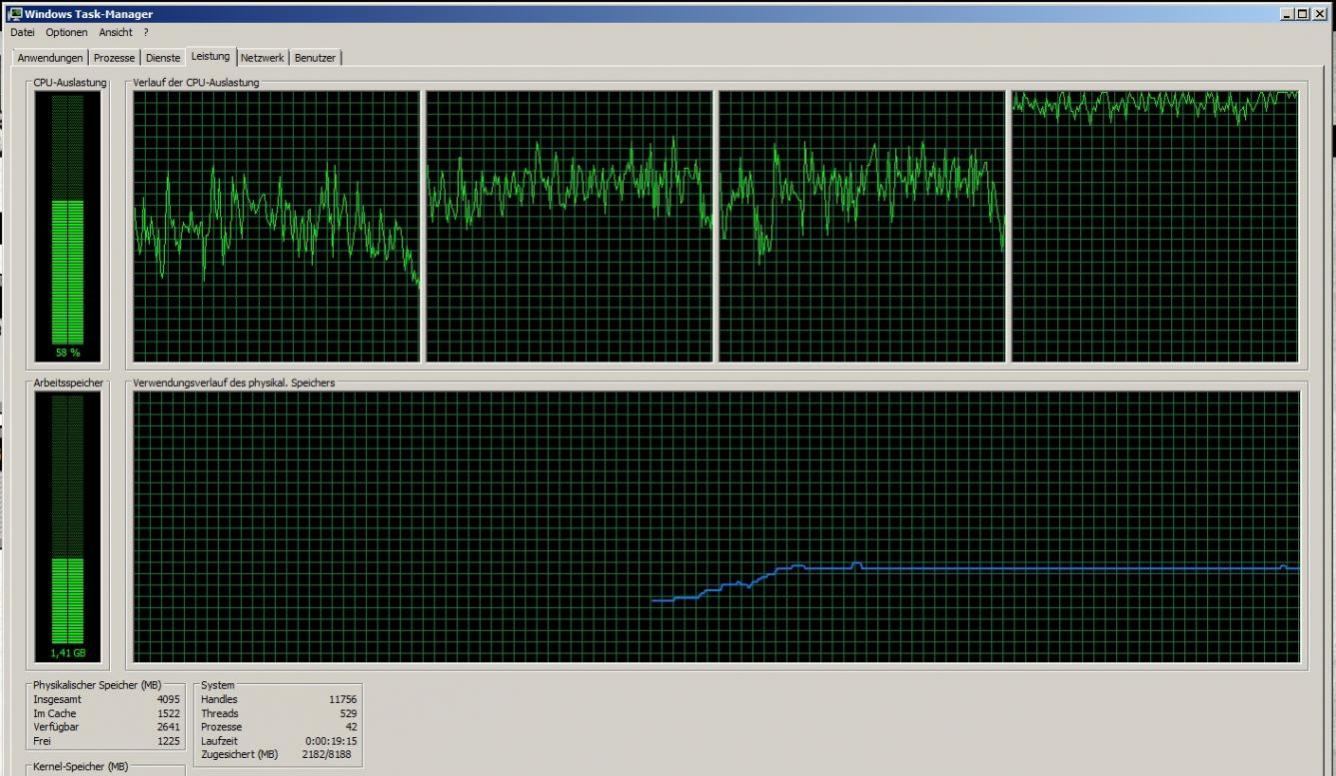Viewport: 1336px width, 776px height.
Task: Click the fourth CPU core history graph
Action: (x=1155, y=226)
